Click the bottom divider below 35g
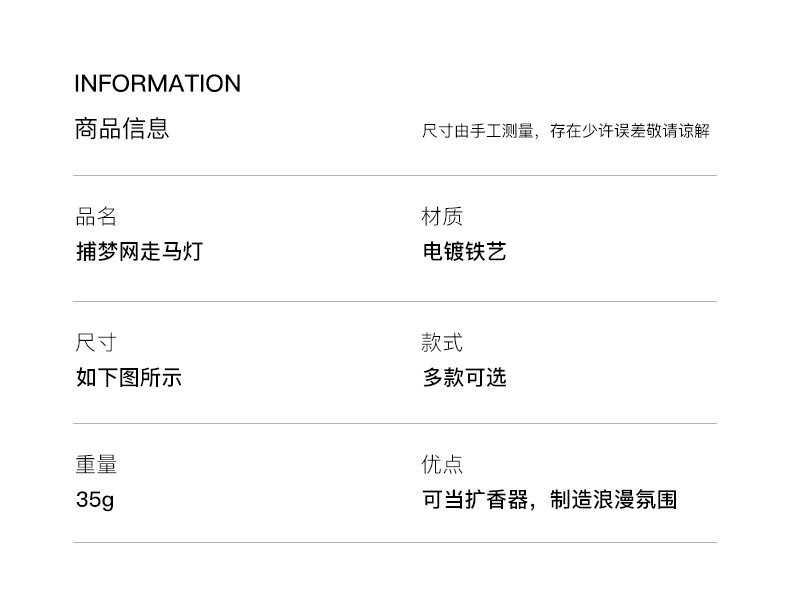Viewport: 790px width, 601px height. 395,543
